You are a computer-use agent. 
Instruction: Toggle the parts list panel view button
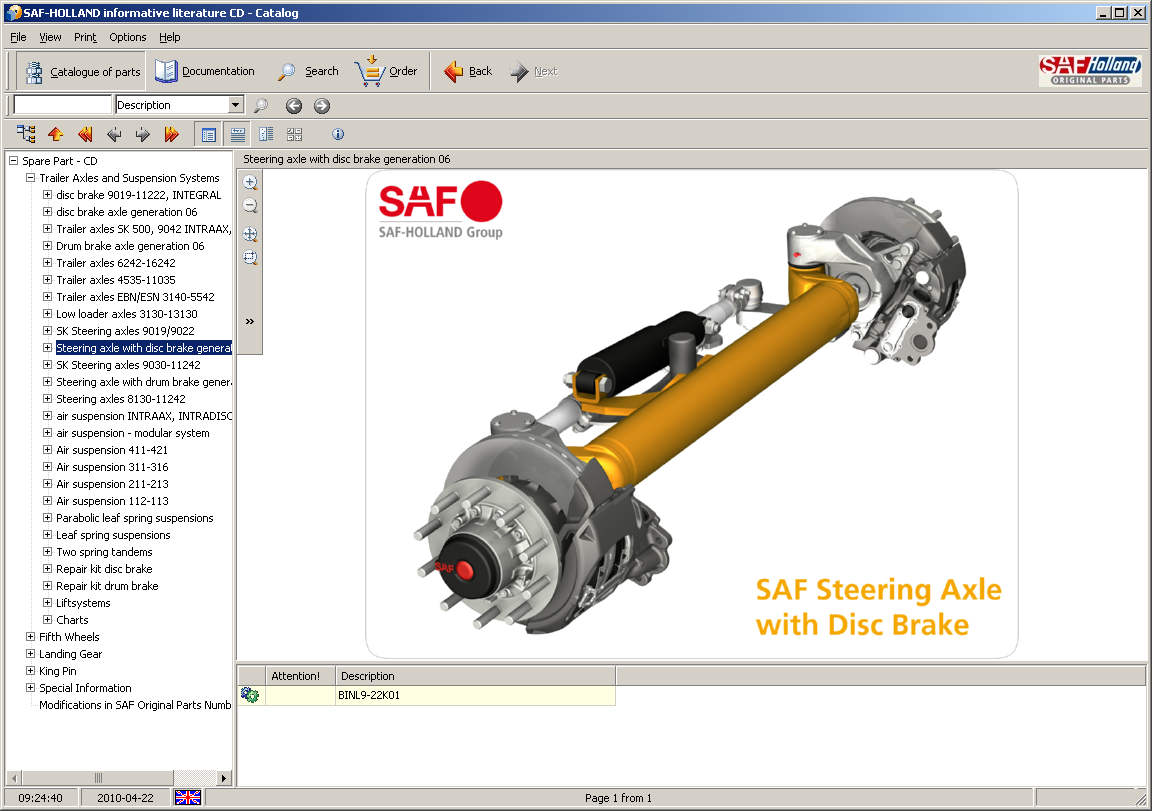tap(237, 134)
